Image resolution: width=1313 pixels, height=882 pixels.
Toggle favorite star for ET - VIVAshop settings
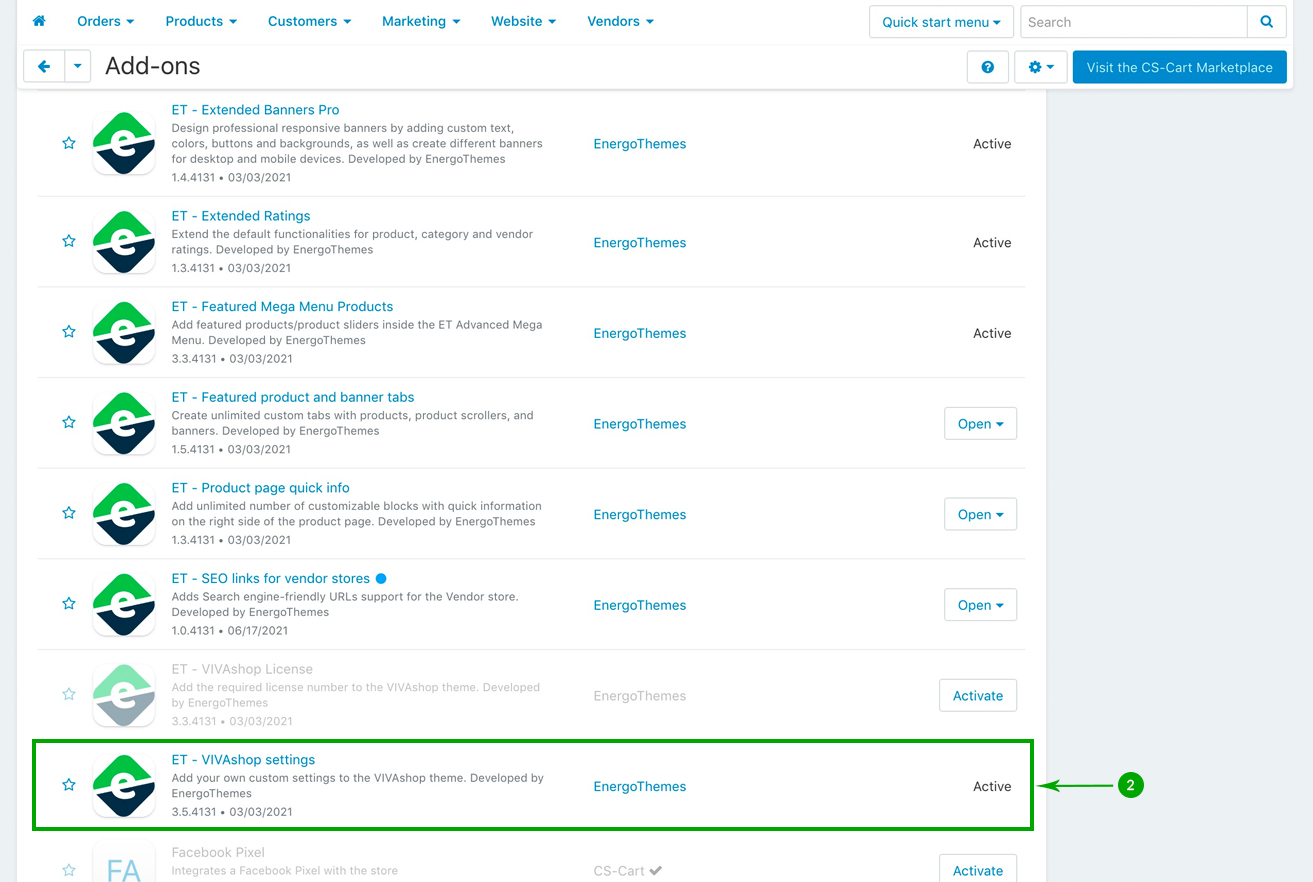(x=69, y=786)
